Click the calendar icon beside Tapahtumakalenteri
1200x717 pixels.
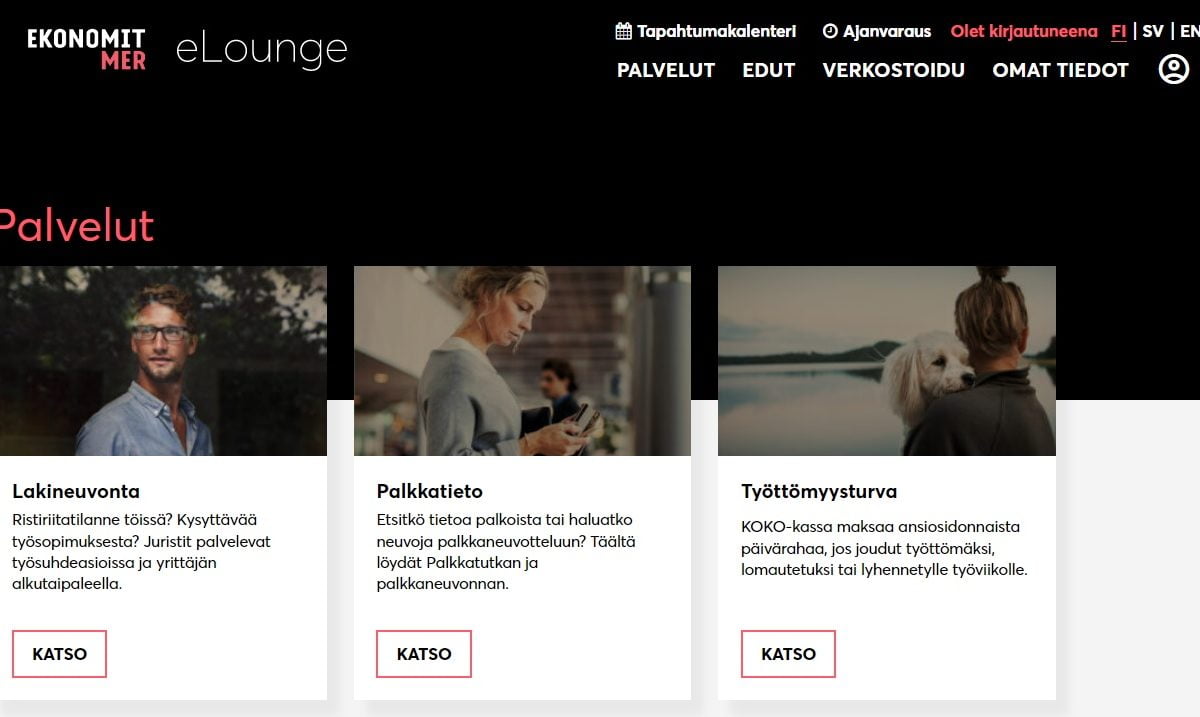624,31
